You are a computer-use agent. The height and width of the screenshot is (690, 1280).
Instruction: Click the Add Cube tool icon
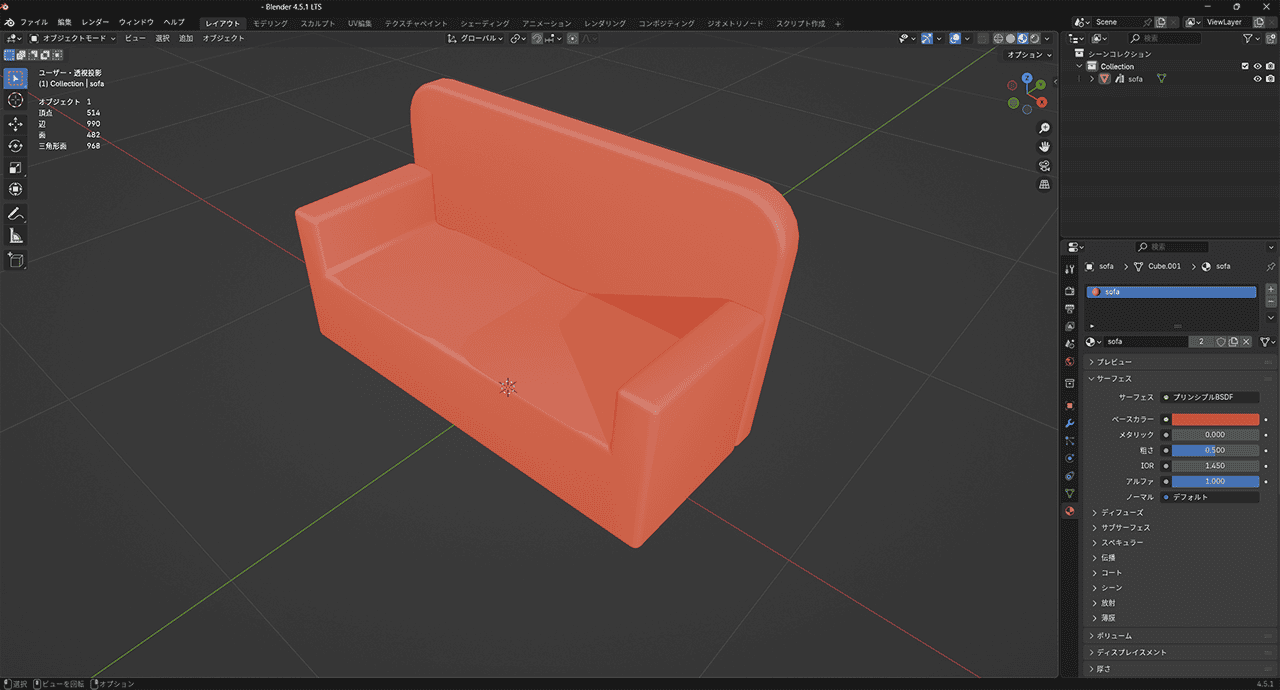[x=16, y=260]
